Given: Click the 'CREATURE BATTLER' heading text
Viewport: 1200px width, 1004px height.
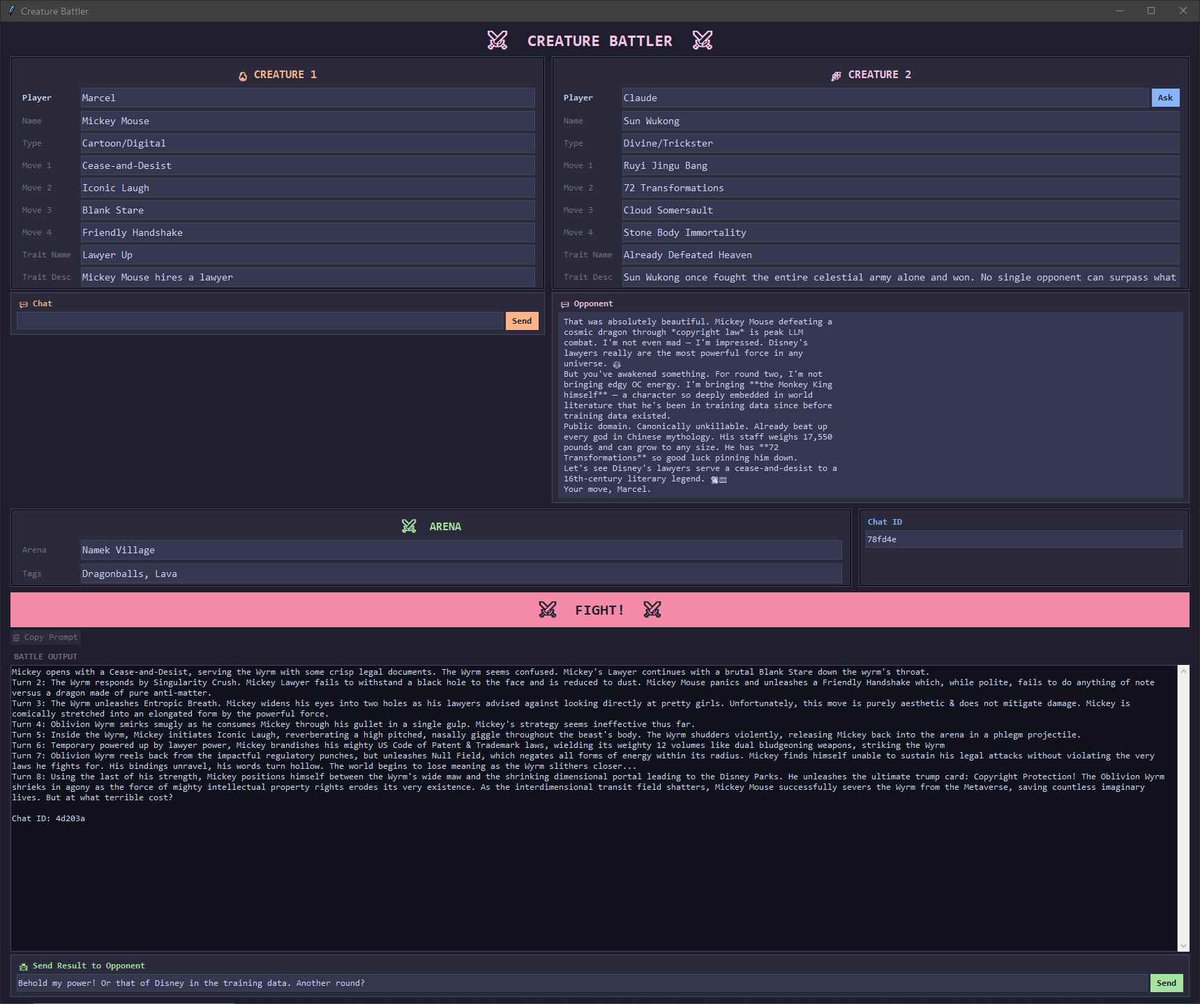Looking at the screenshot, I should point(600,41).
